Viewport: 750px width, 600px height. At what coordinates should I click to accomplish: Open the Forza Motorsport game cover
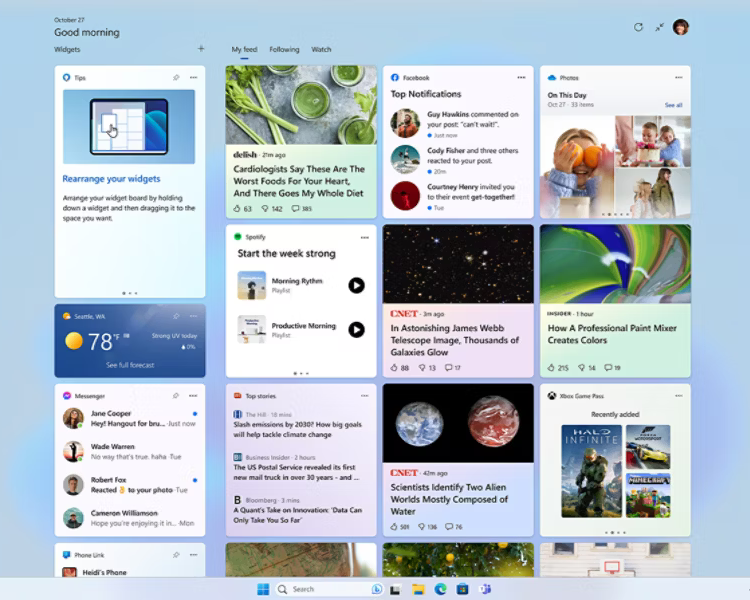pyautogui.click(x=648, y=447)
